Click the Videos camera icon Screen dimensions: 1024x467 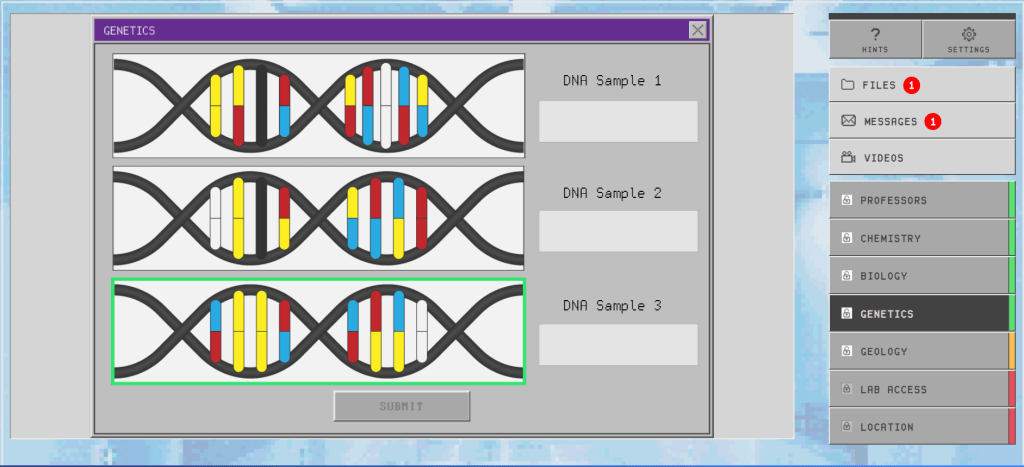(x=848, y=158)
